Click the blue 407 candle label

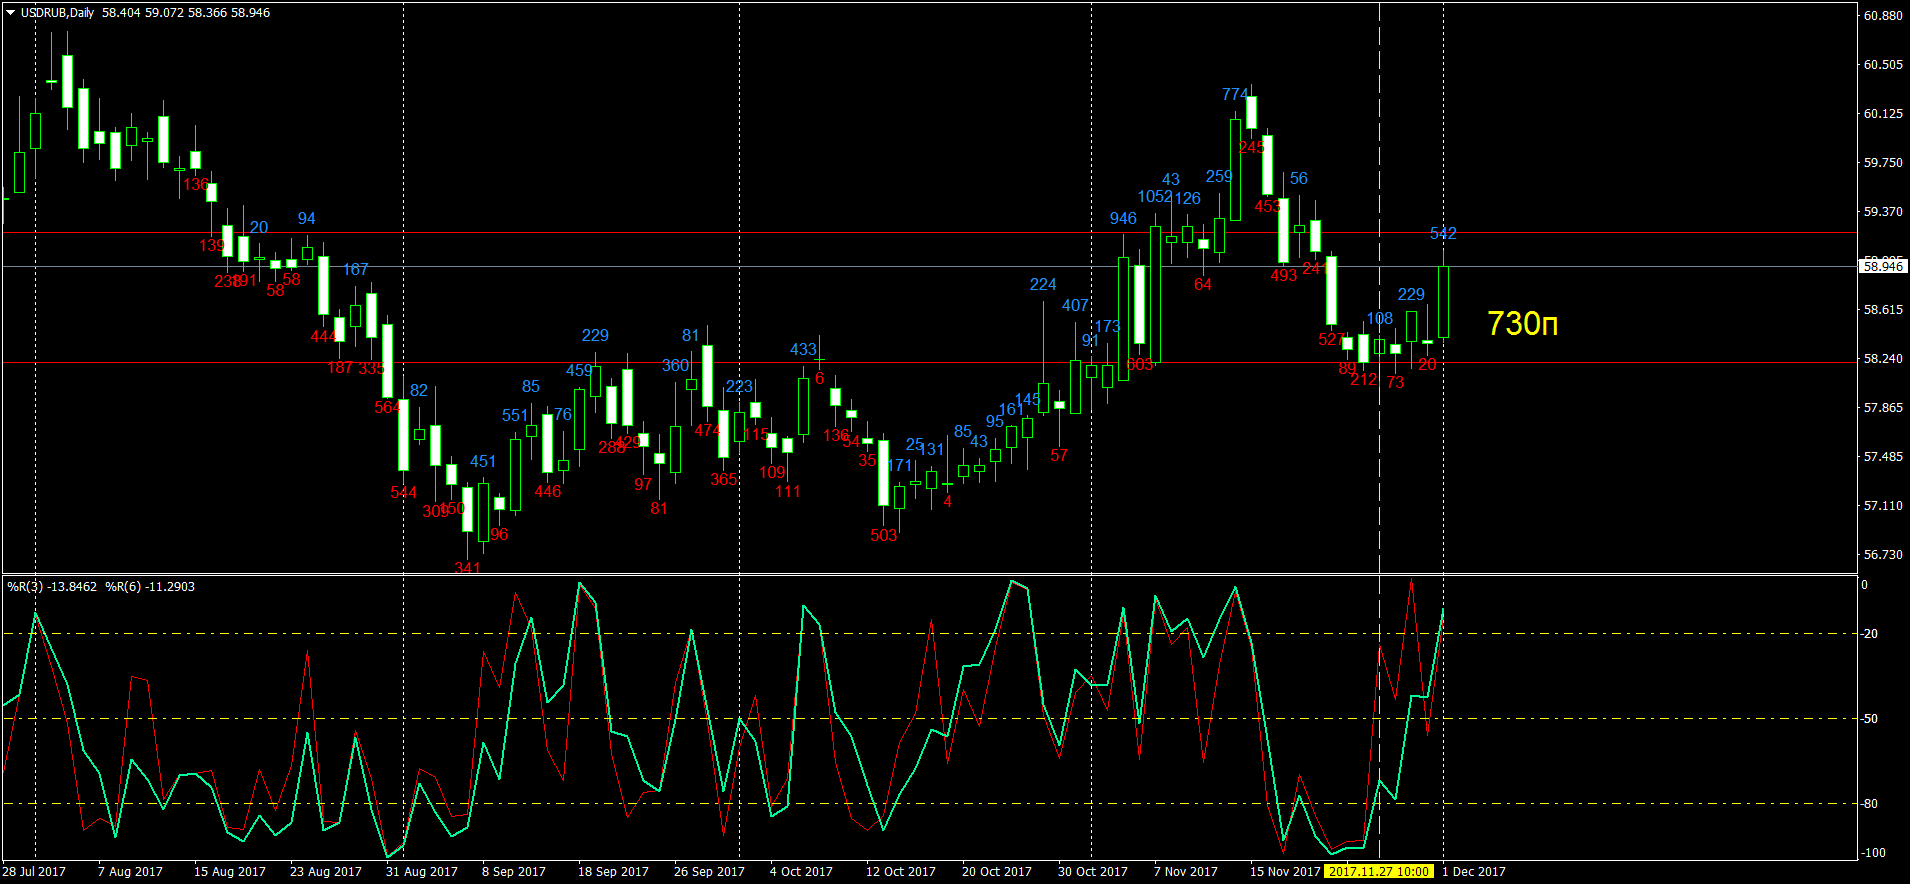click(x=1075, y=306)
